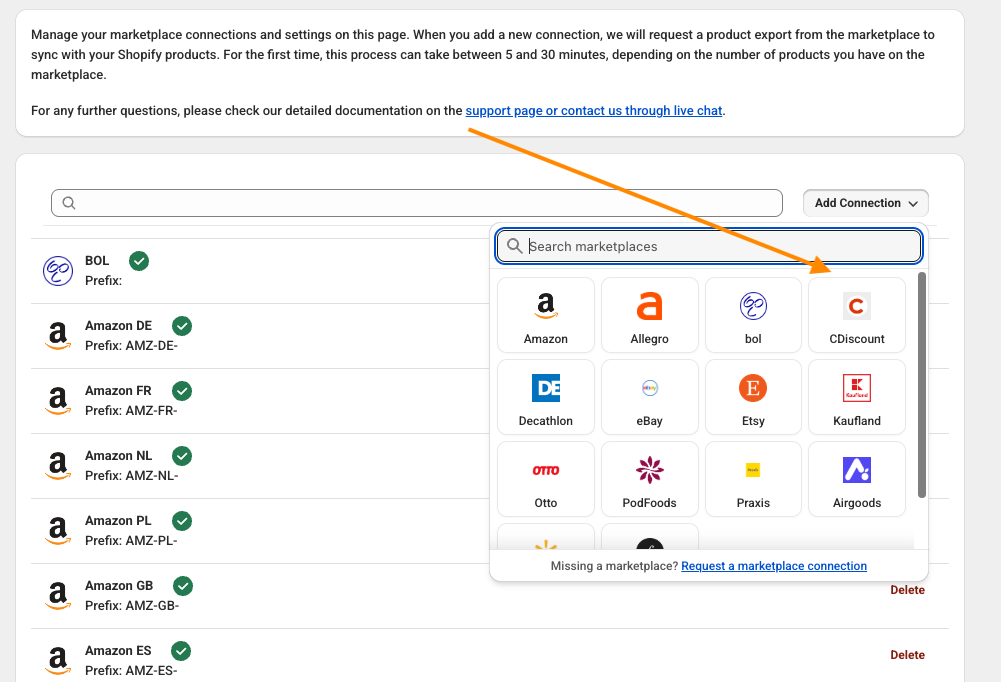This screenshot has width=1001, height=682.
Task: Pick the PodFoods marketplace tile
Action: pos(649,479)
